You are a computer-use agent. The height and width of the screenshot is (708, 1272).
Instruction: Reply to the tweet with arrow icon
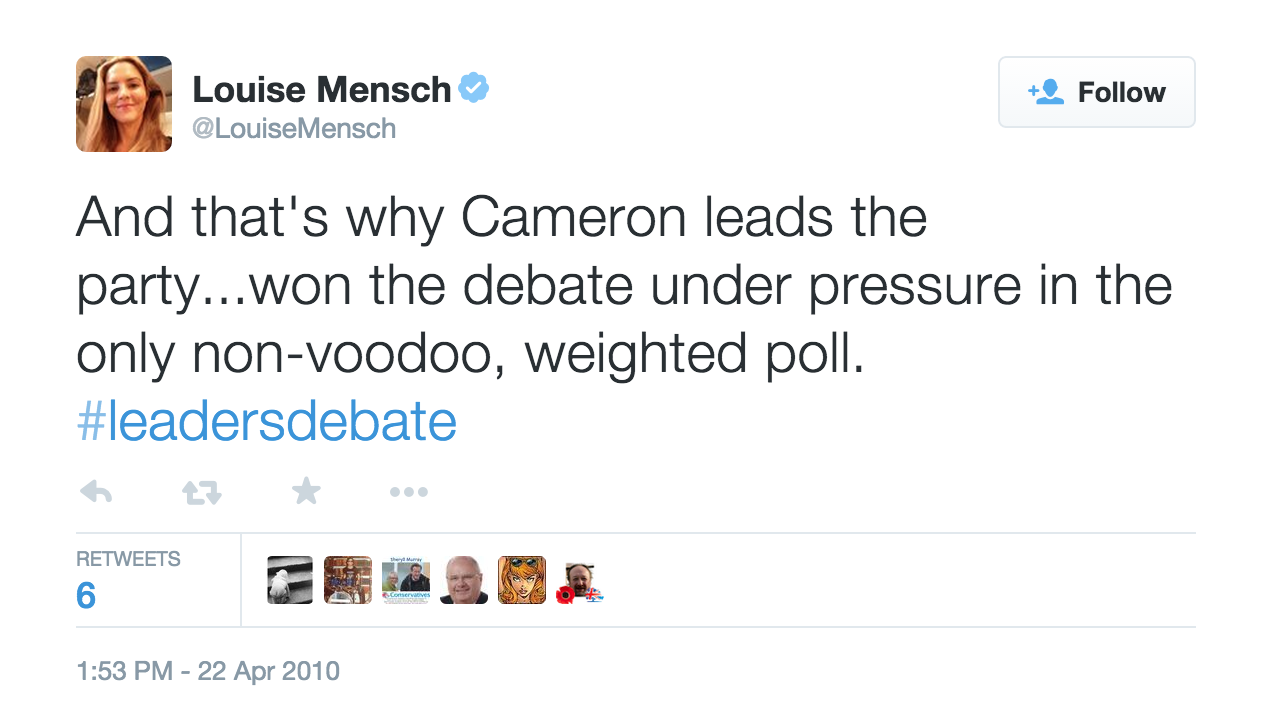(96, 491)
